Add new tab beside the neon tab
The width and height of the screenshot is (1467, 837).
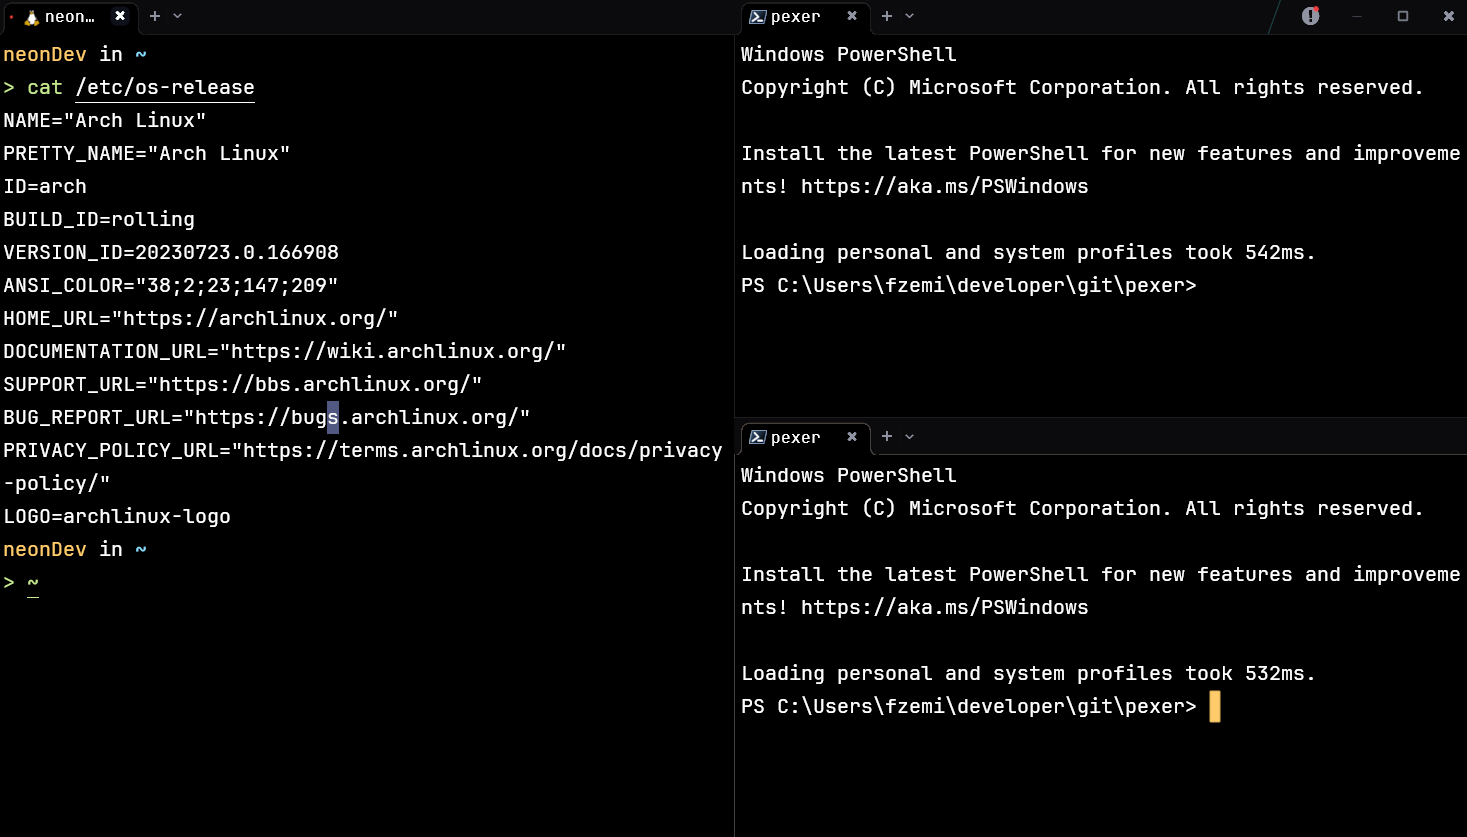[155, 16]
